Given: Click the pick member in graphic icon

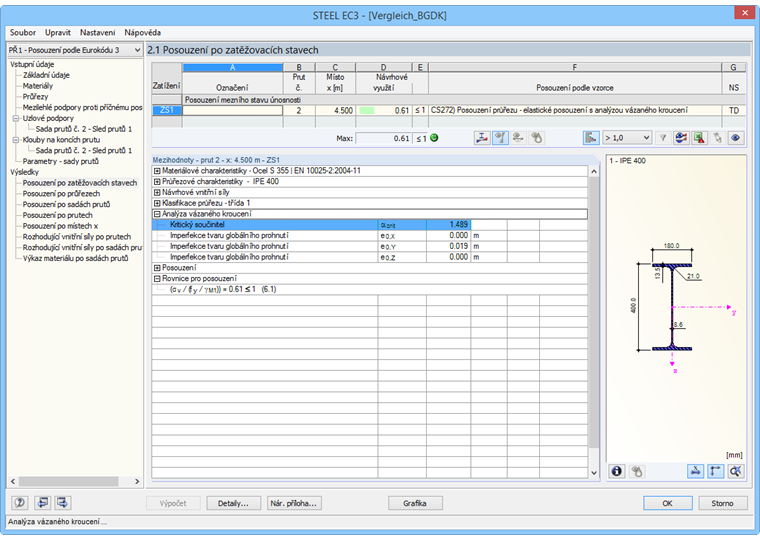Looking at the screenshot, I should 717,138.
